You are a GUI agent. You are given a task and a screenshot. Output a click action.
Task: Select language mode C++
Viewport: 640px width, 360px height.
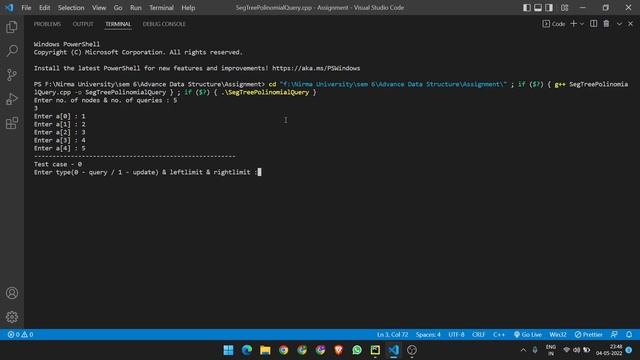[x=499, y=334]
